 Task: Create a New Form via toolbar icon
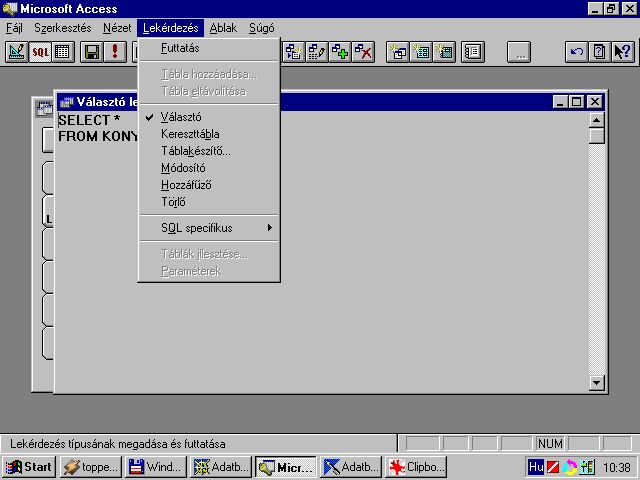[421, 52]
